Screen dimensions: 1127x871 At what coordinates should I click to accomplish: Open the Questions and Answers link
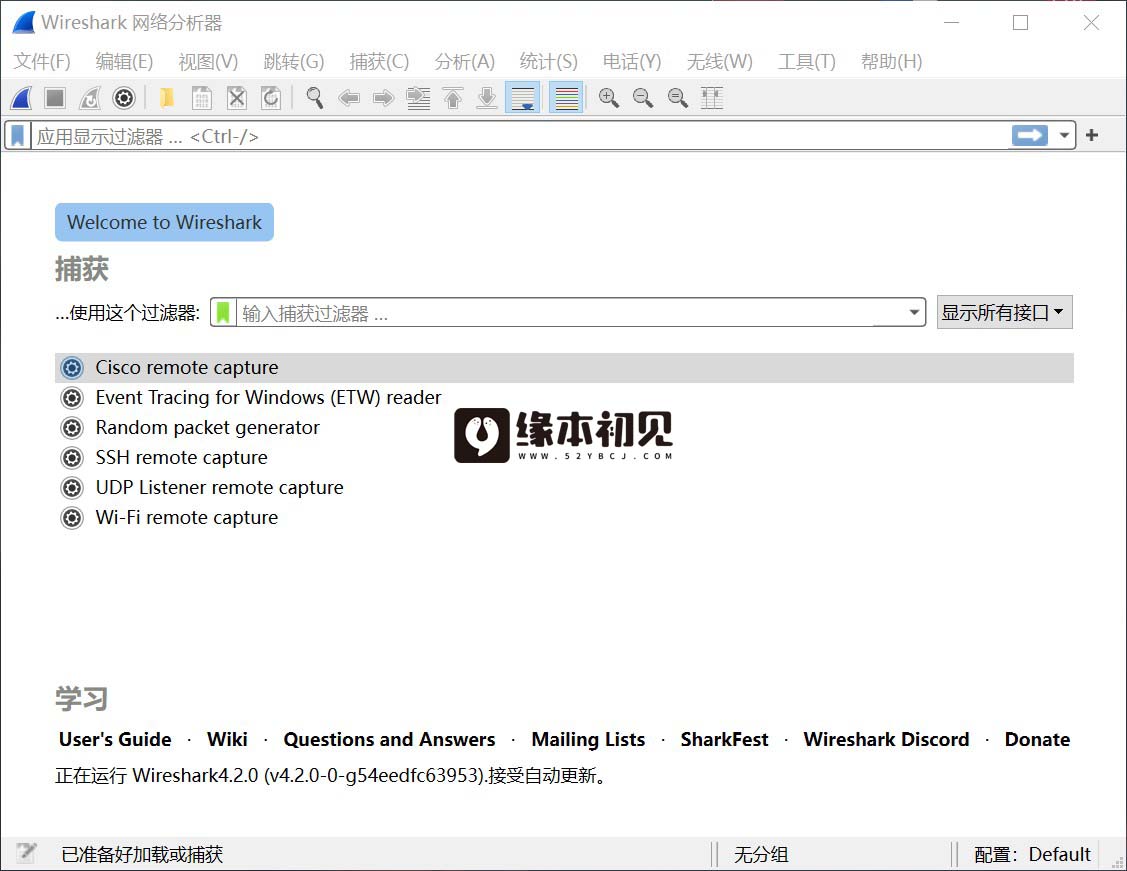click(389, 739)
